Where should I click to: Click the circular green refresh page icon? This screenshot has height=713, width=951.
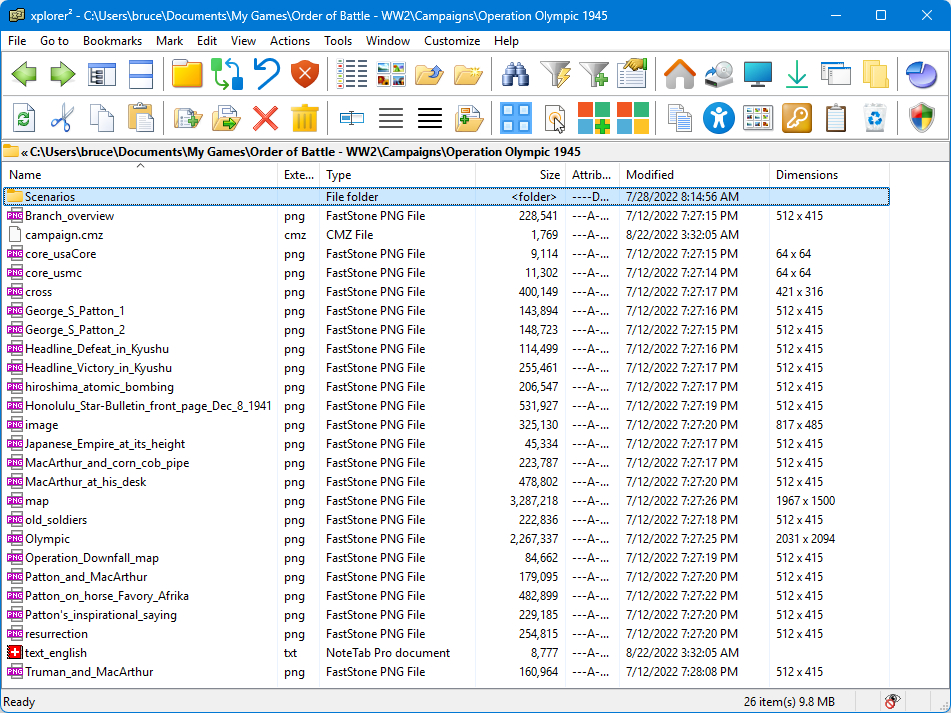(x=24, y=118)
